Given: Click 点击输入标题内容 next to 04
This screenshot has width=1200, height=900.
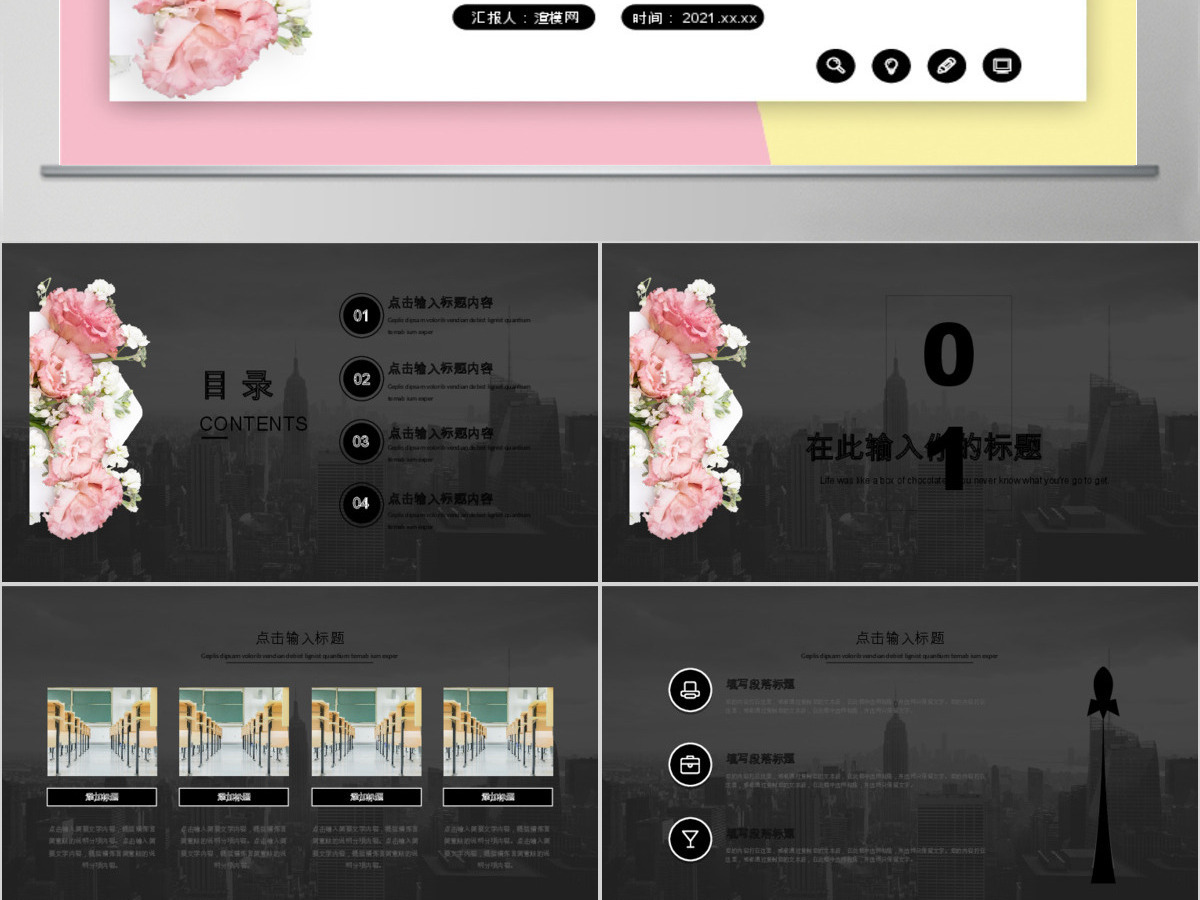Looking at the screenshot, I should point(440,498).
